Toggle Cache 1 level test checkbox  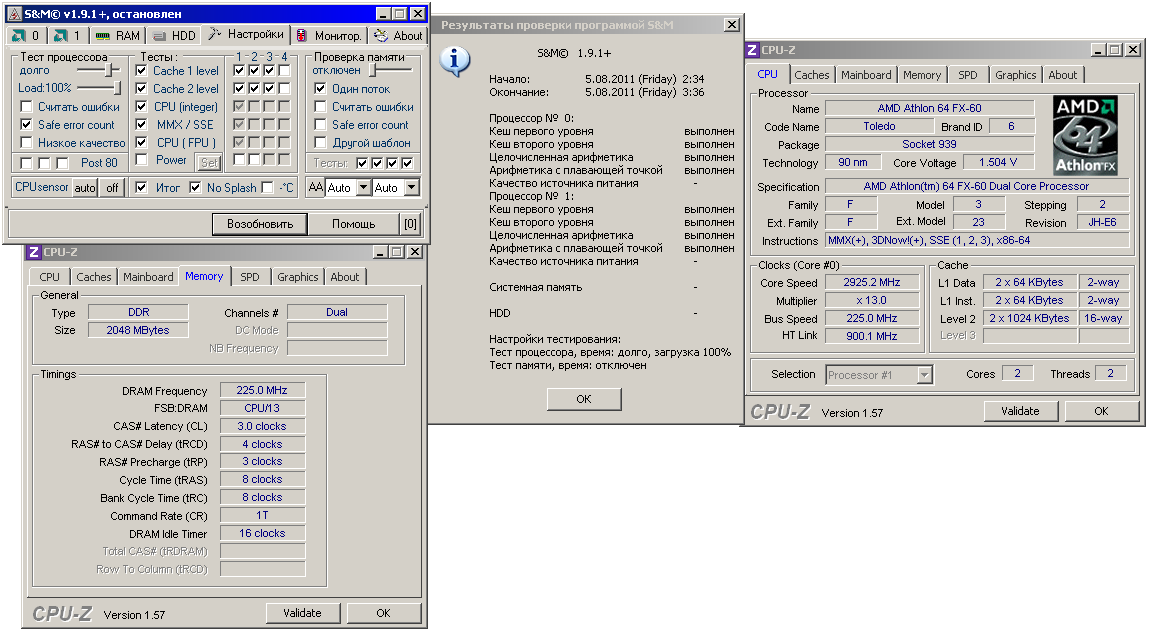tap(142, 70)
